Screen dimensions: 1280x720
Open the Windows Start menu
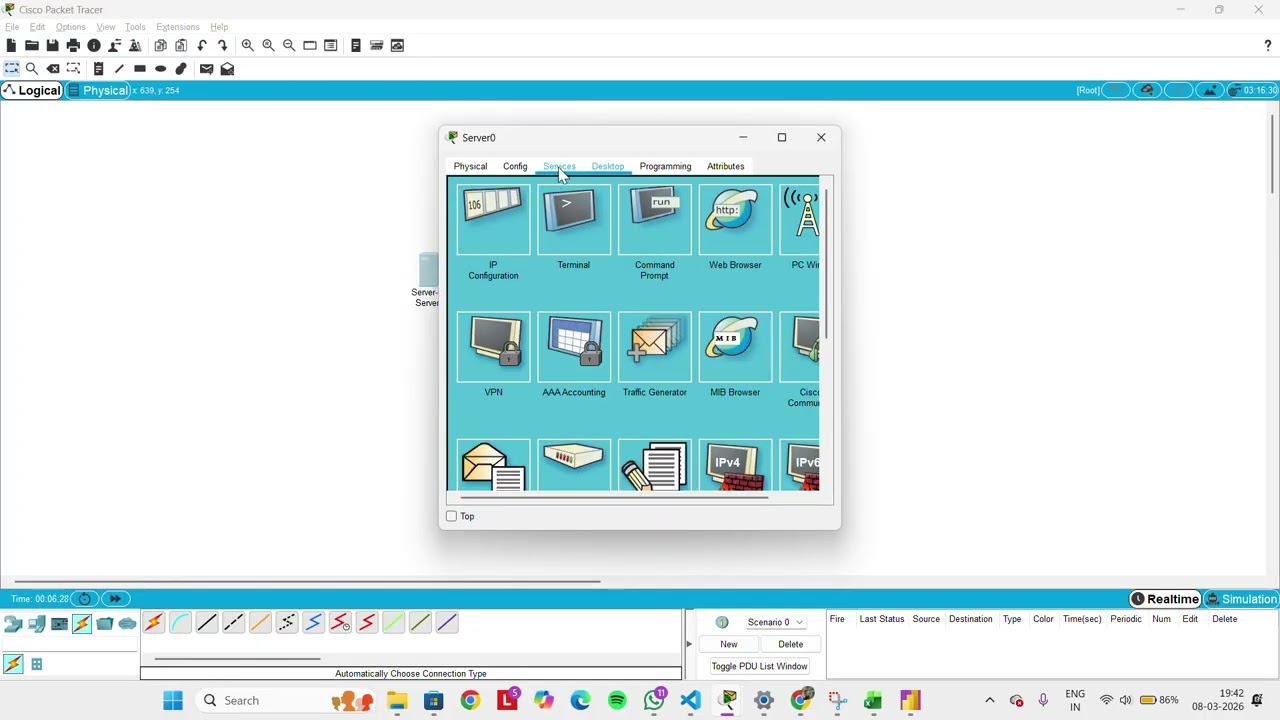pyautogui.click(x=173, y=700)
